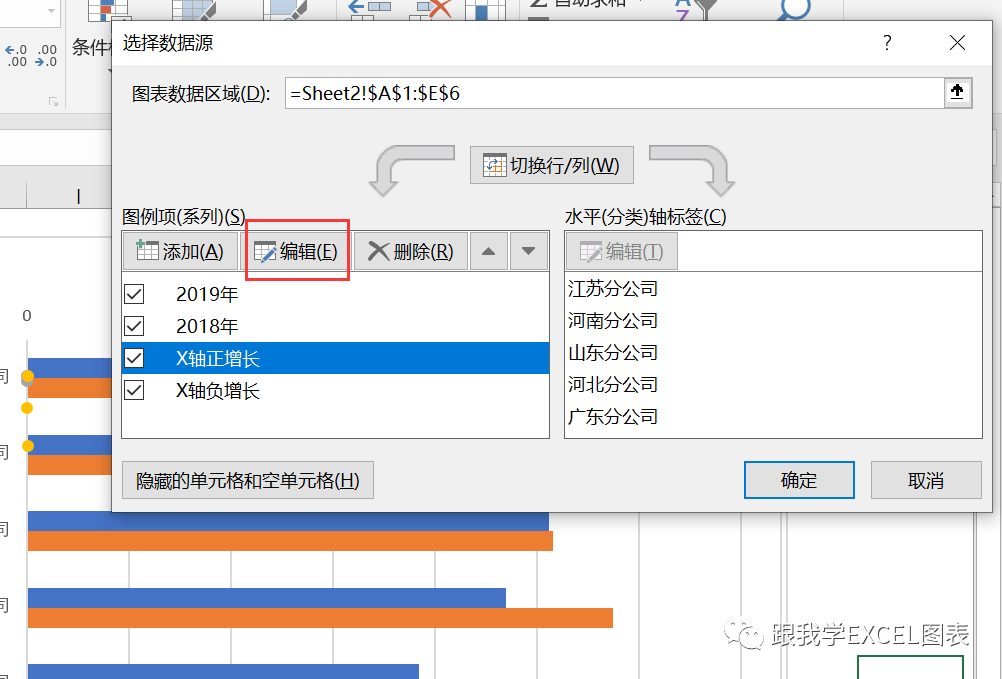Uncheck the 2019年 series

pos(135,294)
